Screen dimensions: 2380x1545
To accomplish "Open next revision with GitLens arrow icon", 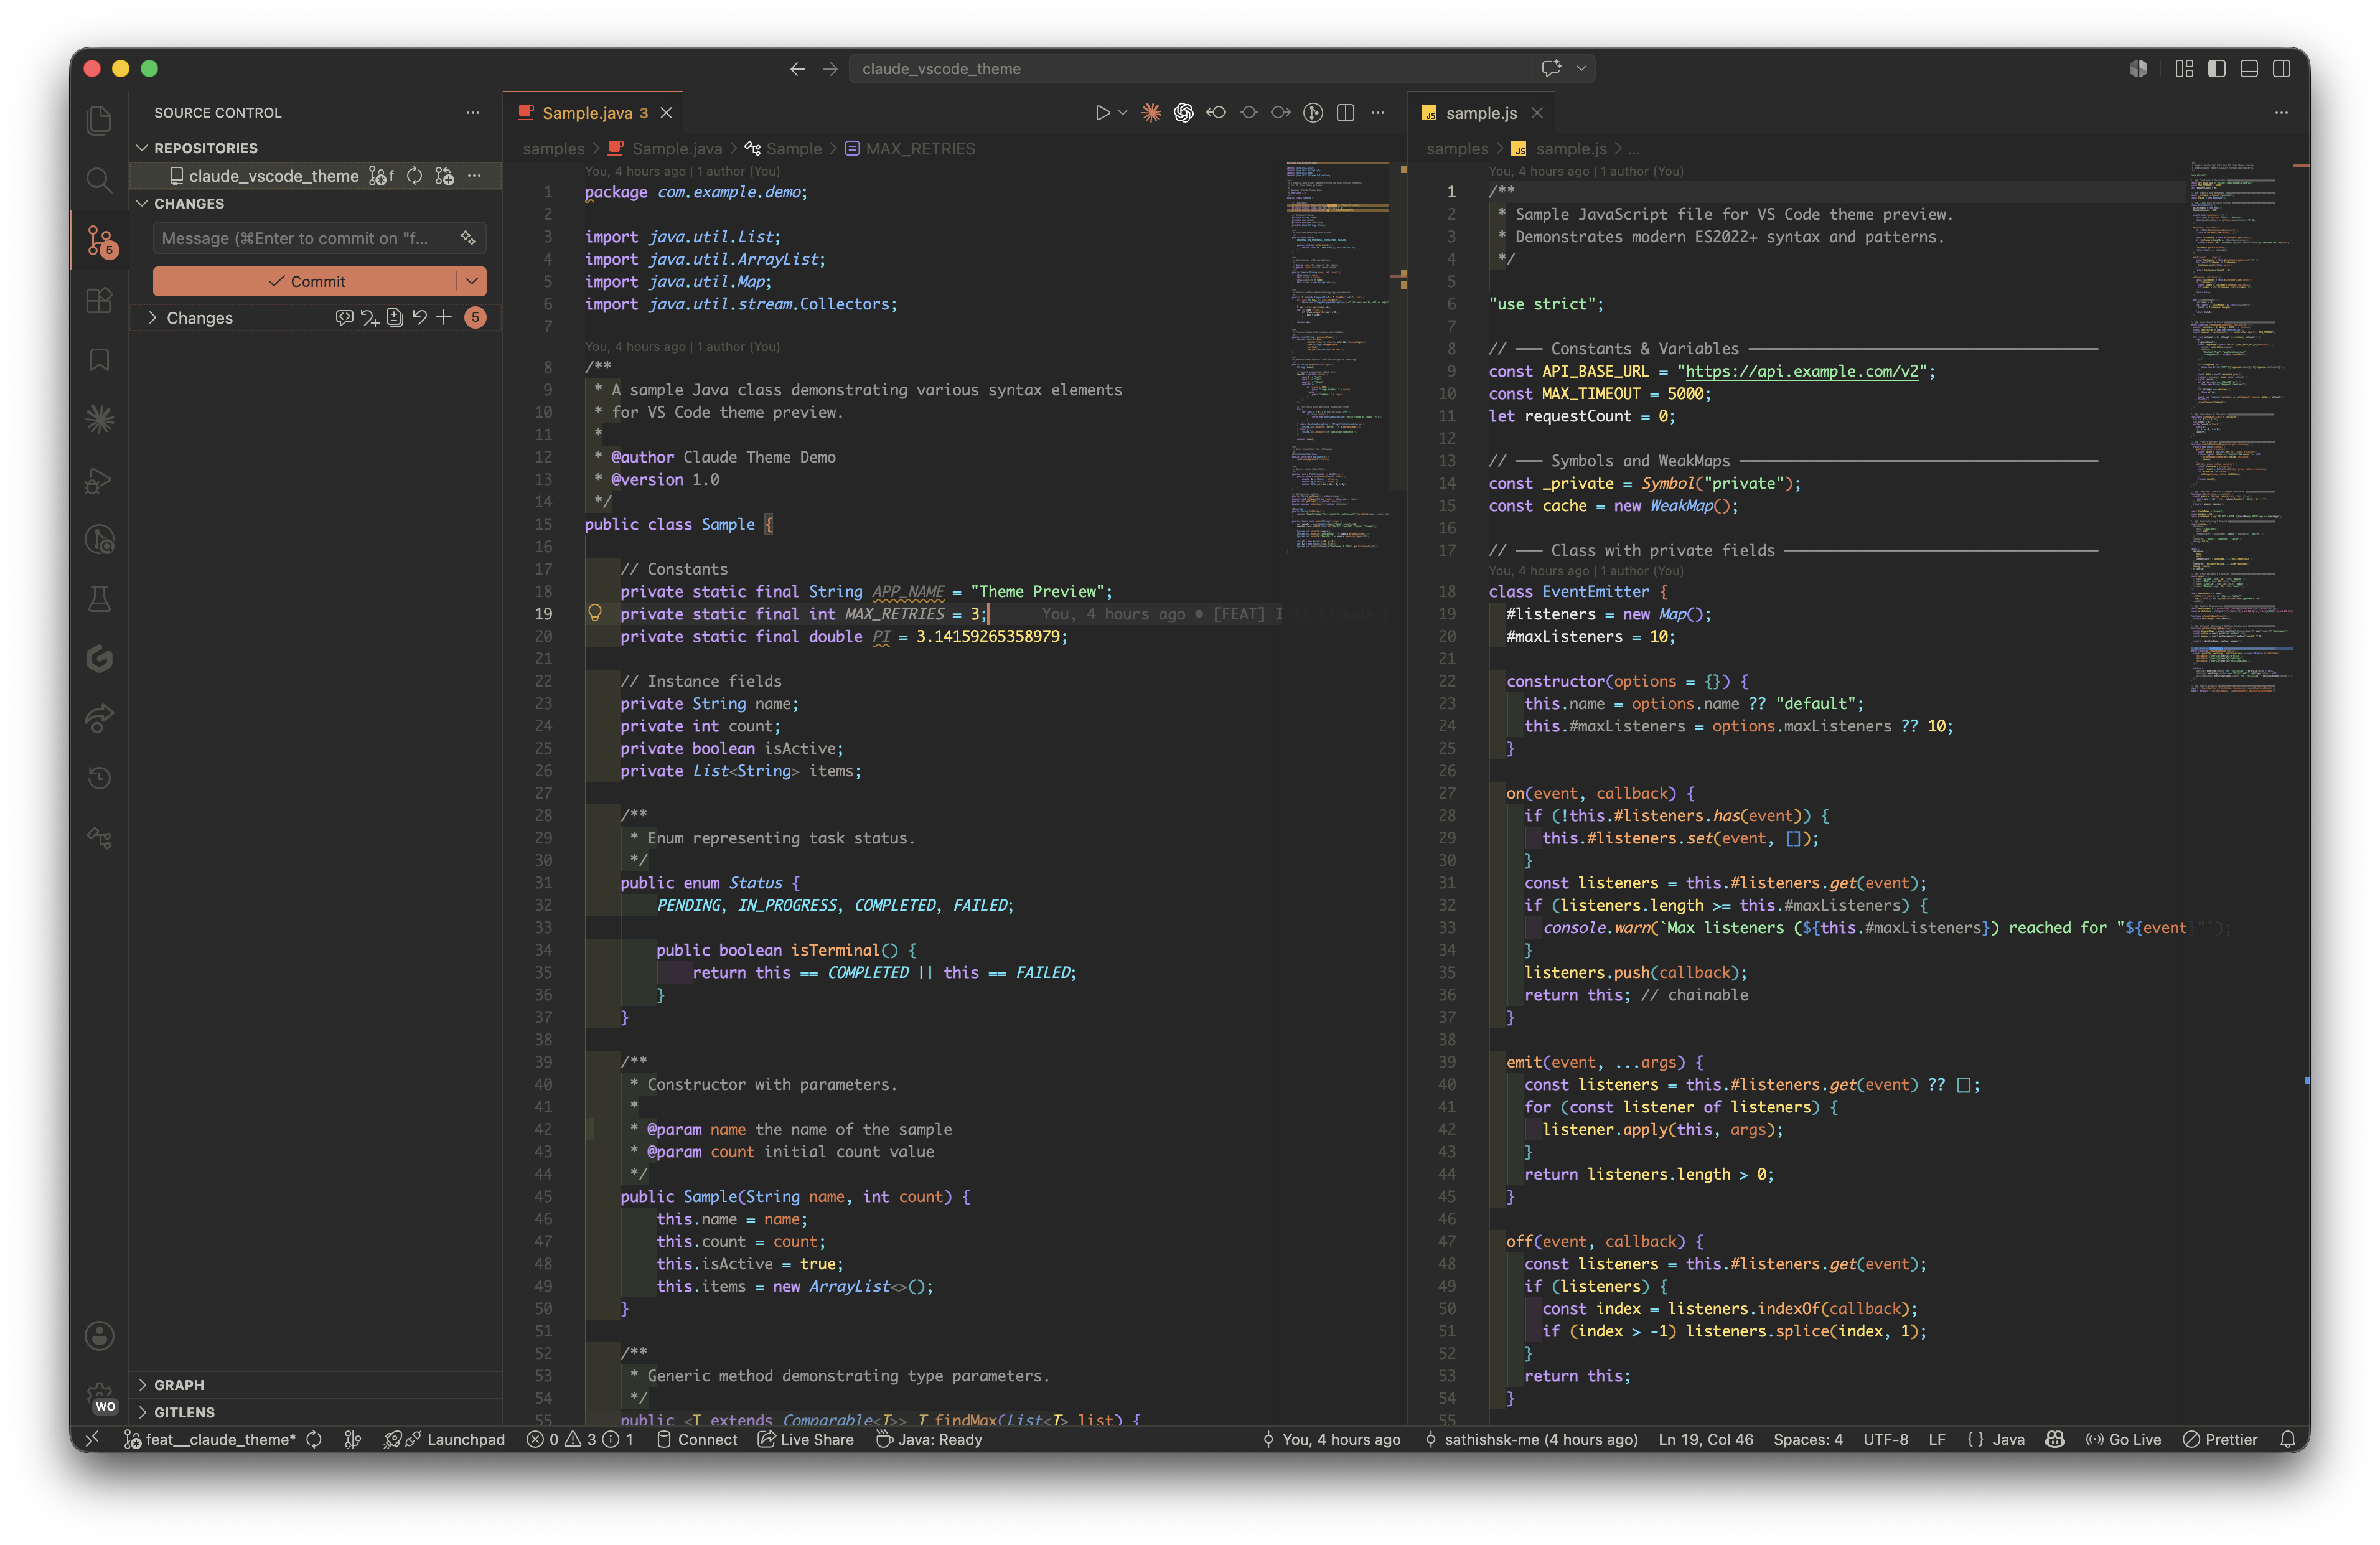I will coord(1281,113).
